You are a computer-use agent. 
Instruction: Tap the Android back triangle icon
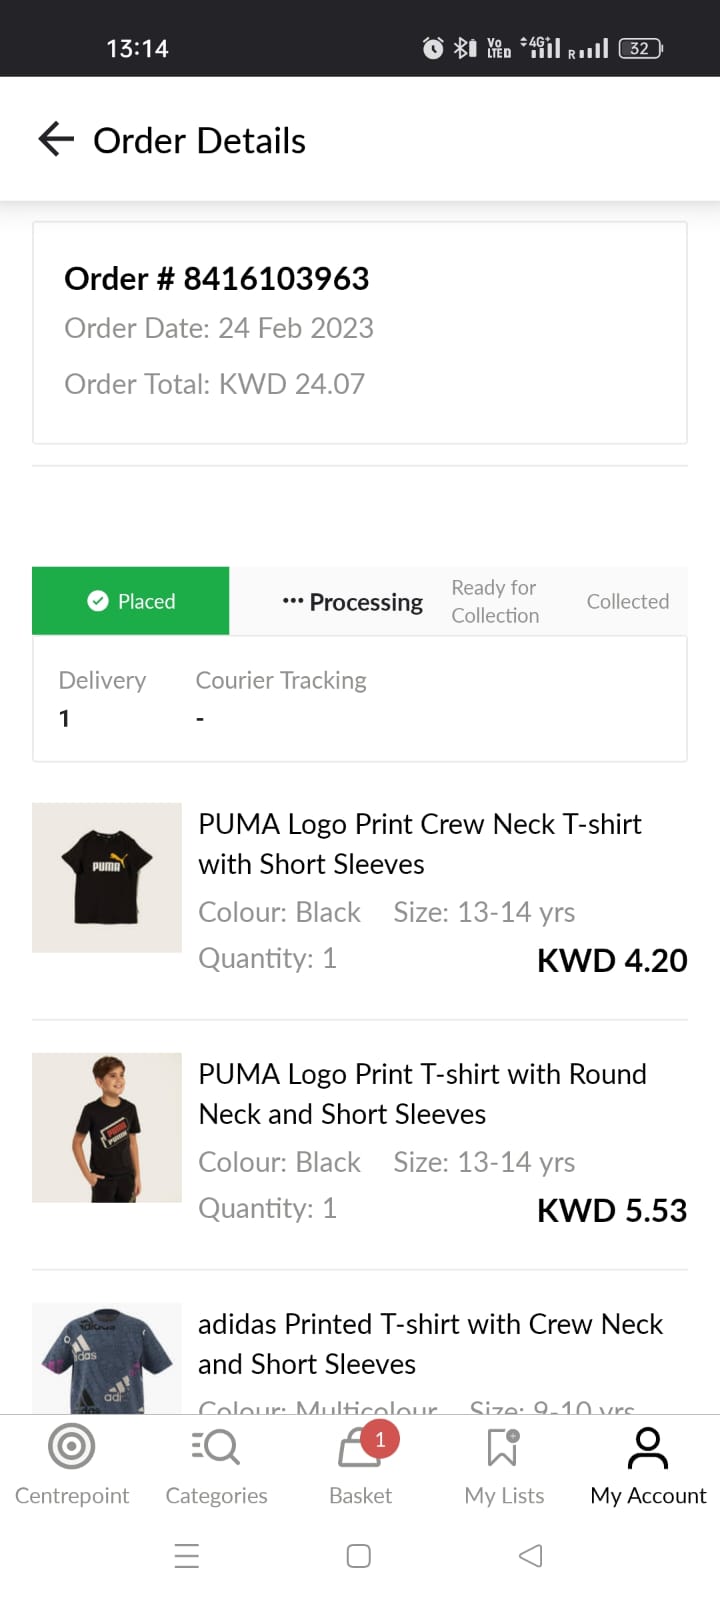[x=531, y=1556]
